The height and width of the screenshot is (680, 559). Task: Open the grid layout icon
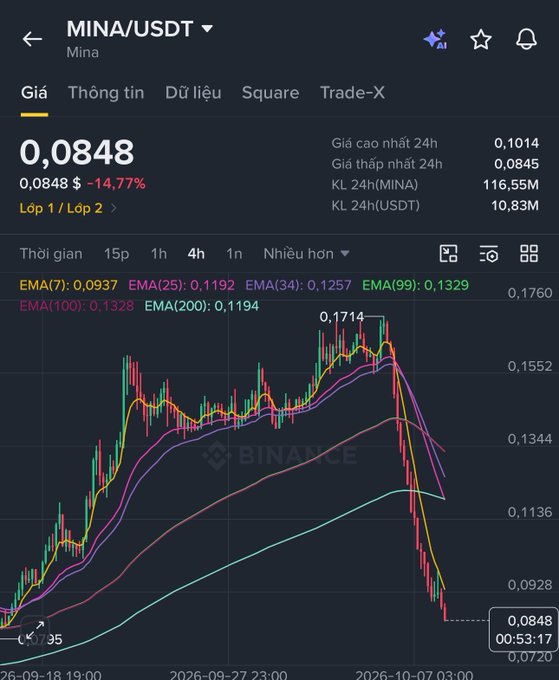tap(529, 254)
